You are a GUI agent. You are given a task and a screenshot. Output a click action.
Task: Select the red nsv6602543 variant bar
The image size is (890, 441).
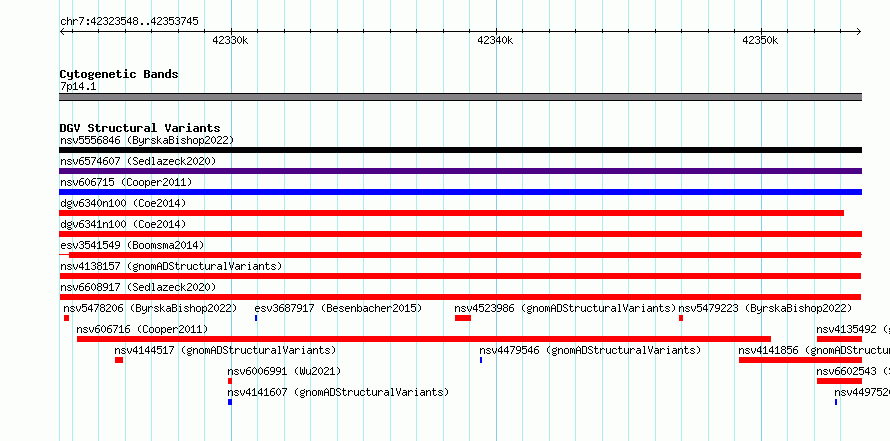839,381
